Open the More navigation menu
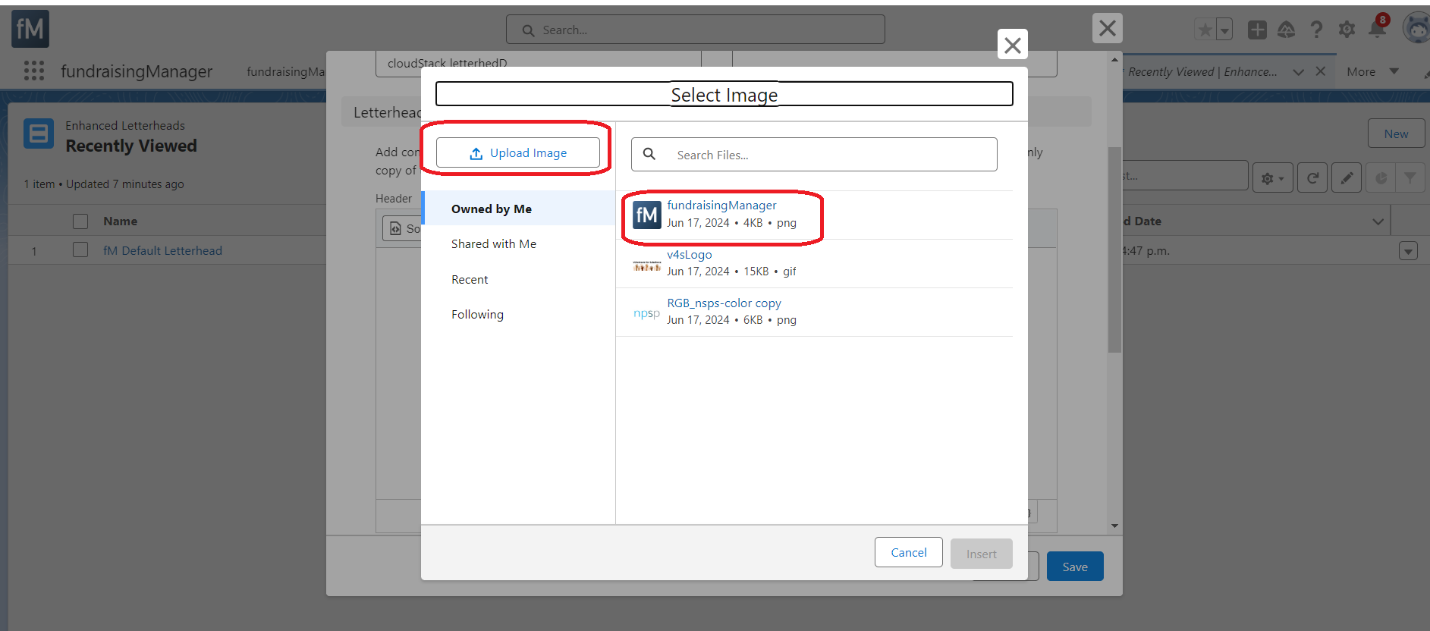1430x631 pixels. 1372,72
